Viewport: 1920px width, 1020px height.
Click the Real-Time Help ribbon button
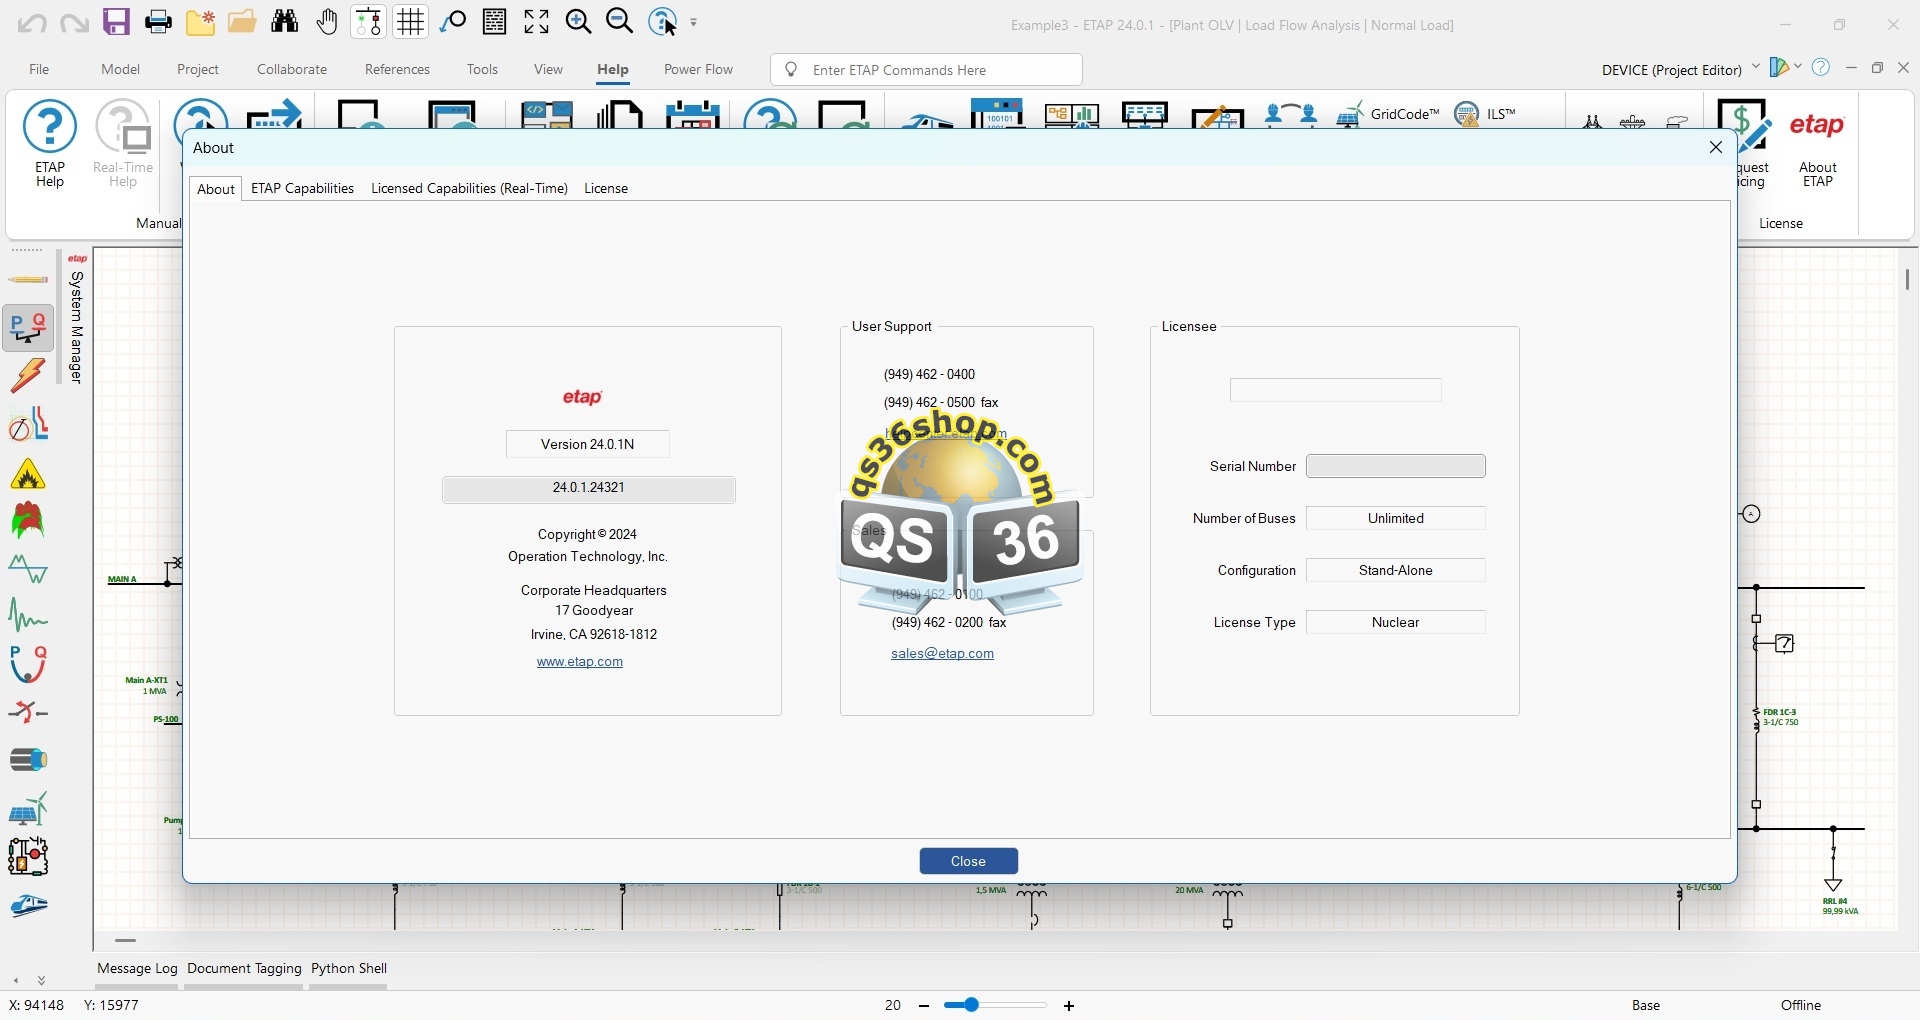point(123,144)
